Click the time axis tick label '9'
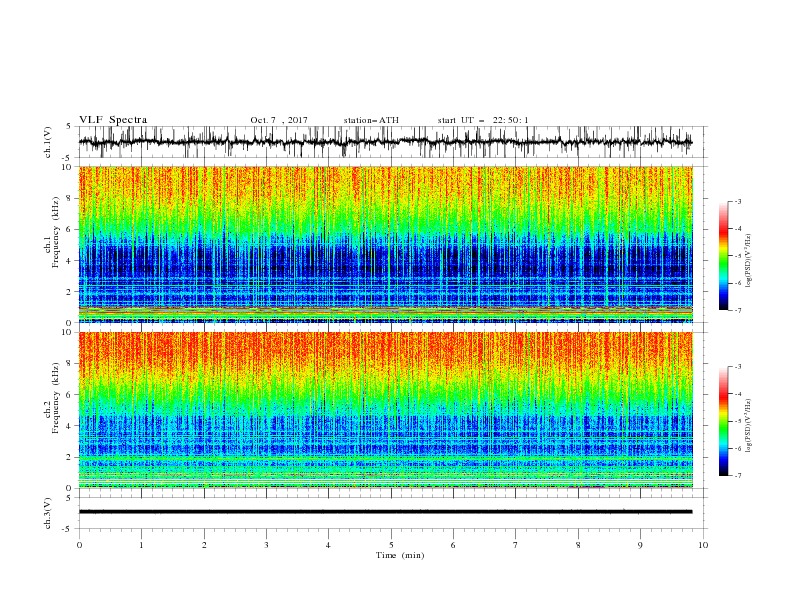This screenshot has height=612, width=792. pos(640,545)
